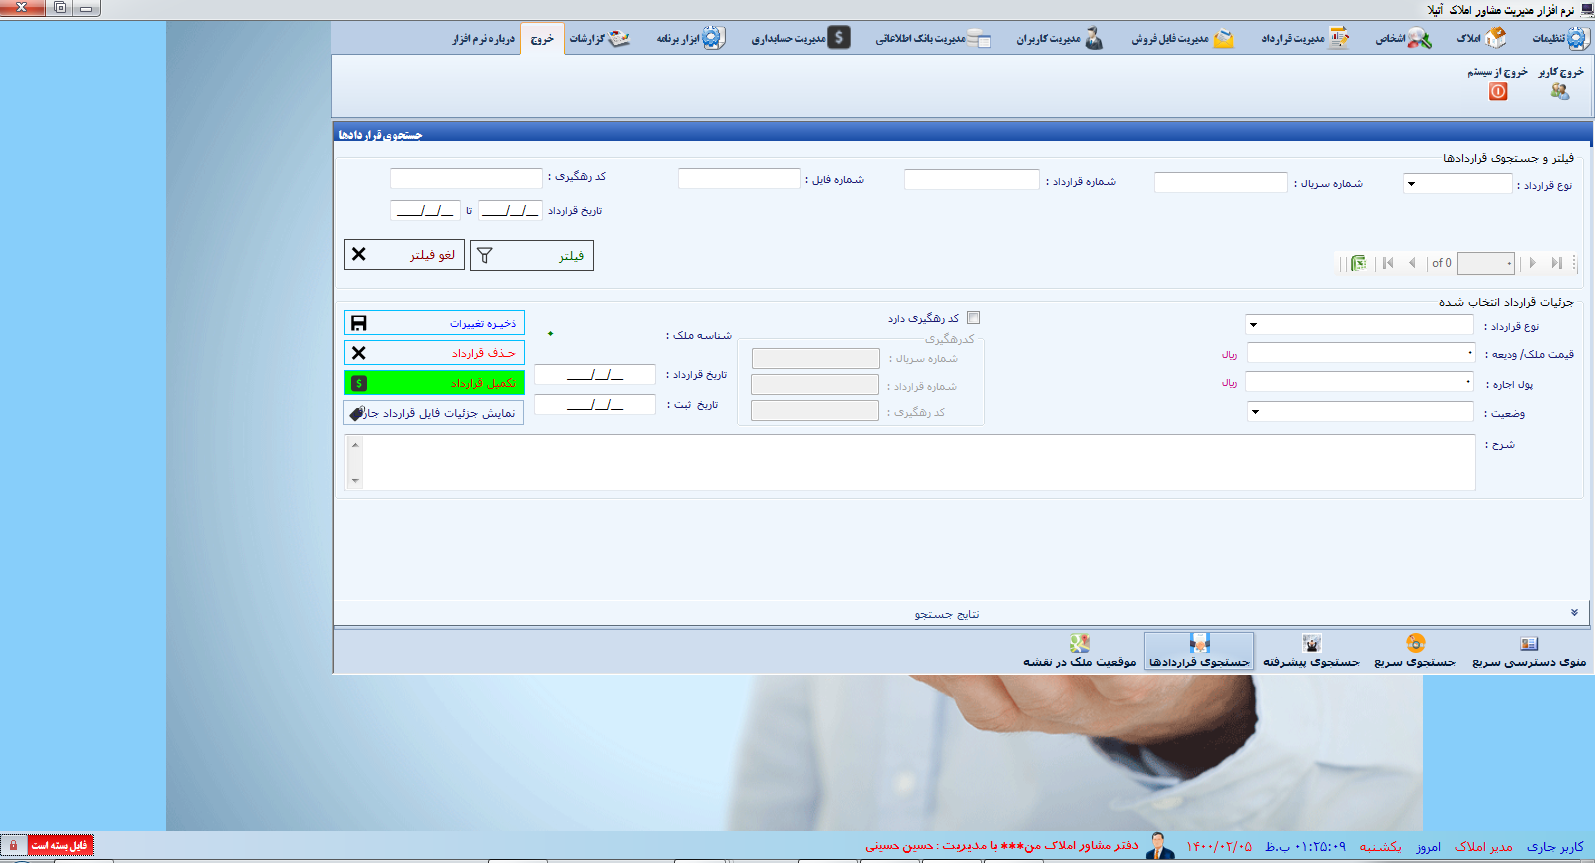Open the مدیریت قرارداد contract management tab
Viewport: 1595px width, 863px height.
tap(1305, 39)
